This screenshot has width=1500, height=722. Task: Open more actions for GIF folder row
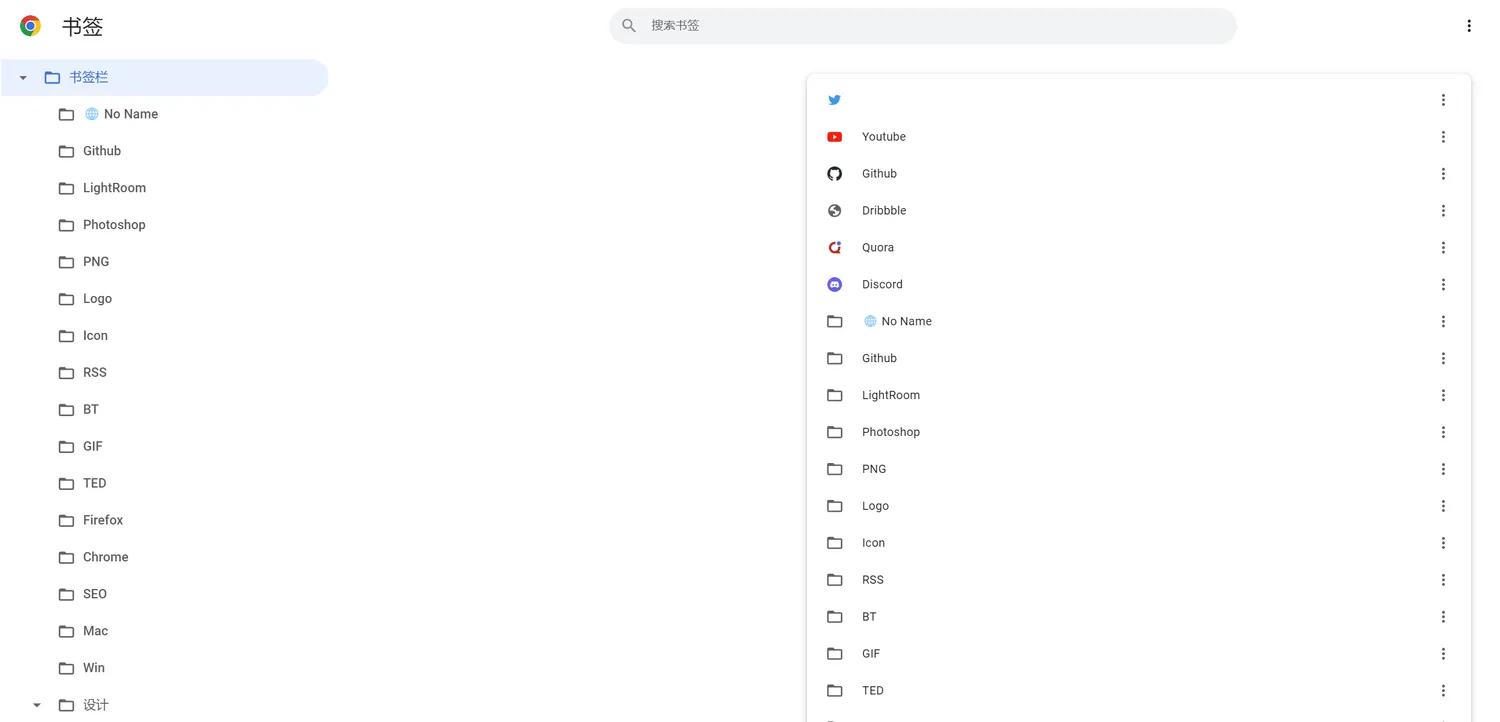(1443, 655)
